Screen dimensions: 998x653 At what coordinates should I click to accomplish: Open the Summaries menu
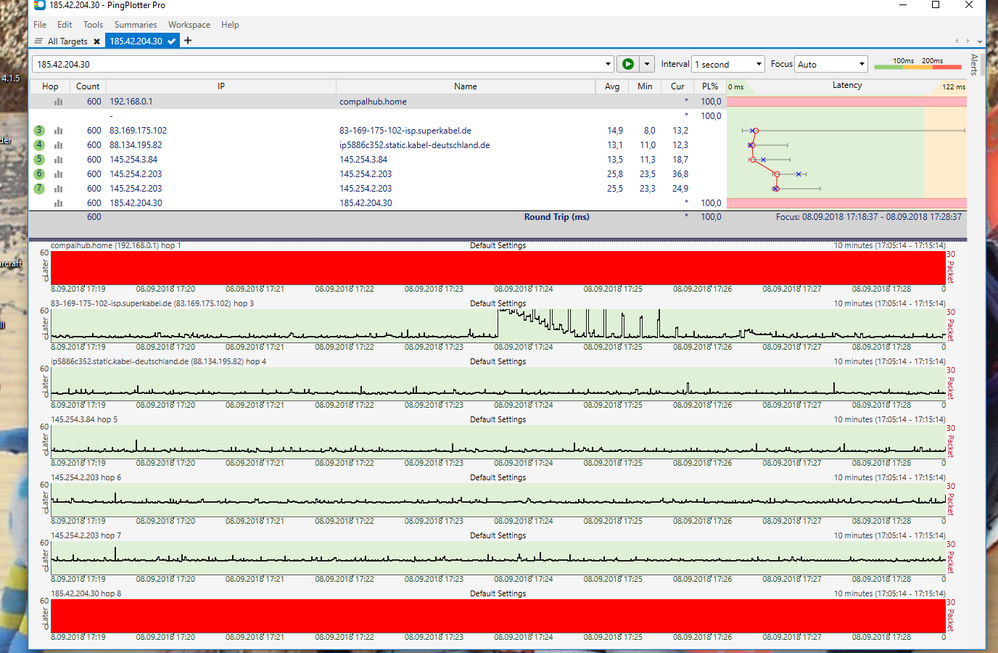point(135,24)
